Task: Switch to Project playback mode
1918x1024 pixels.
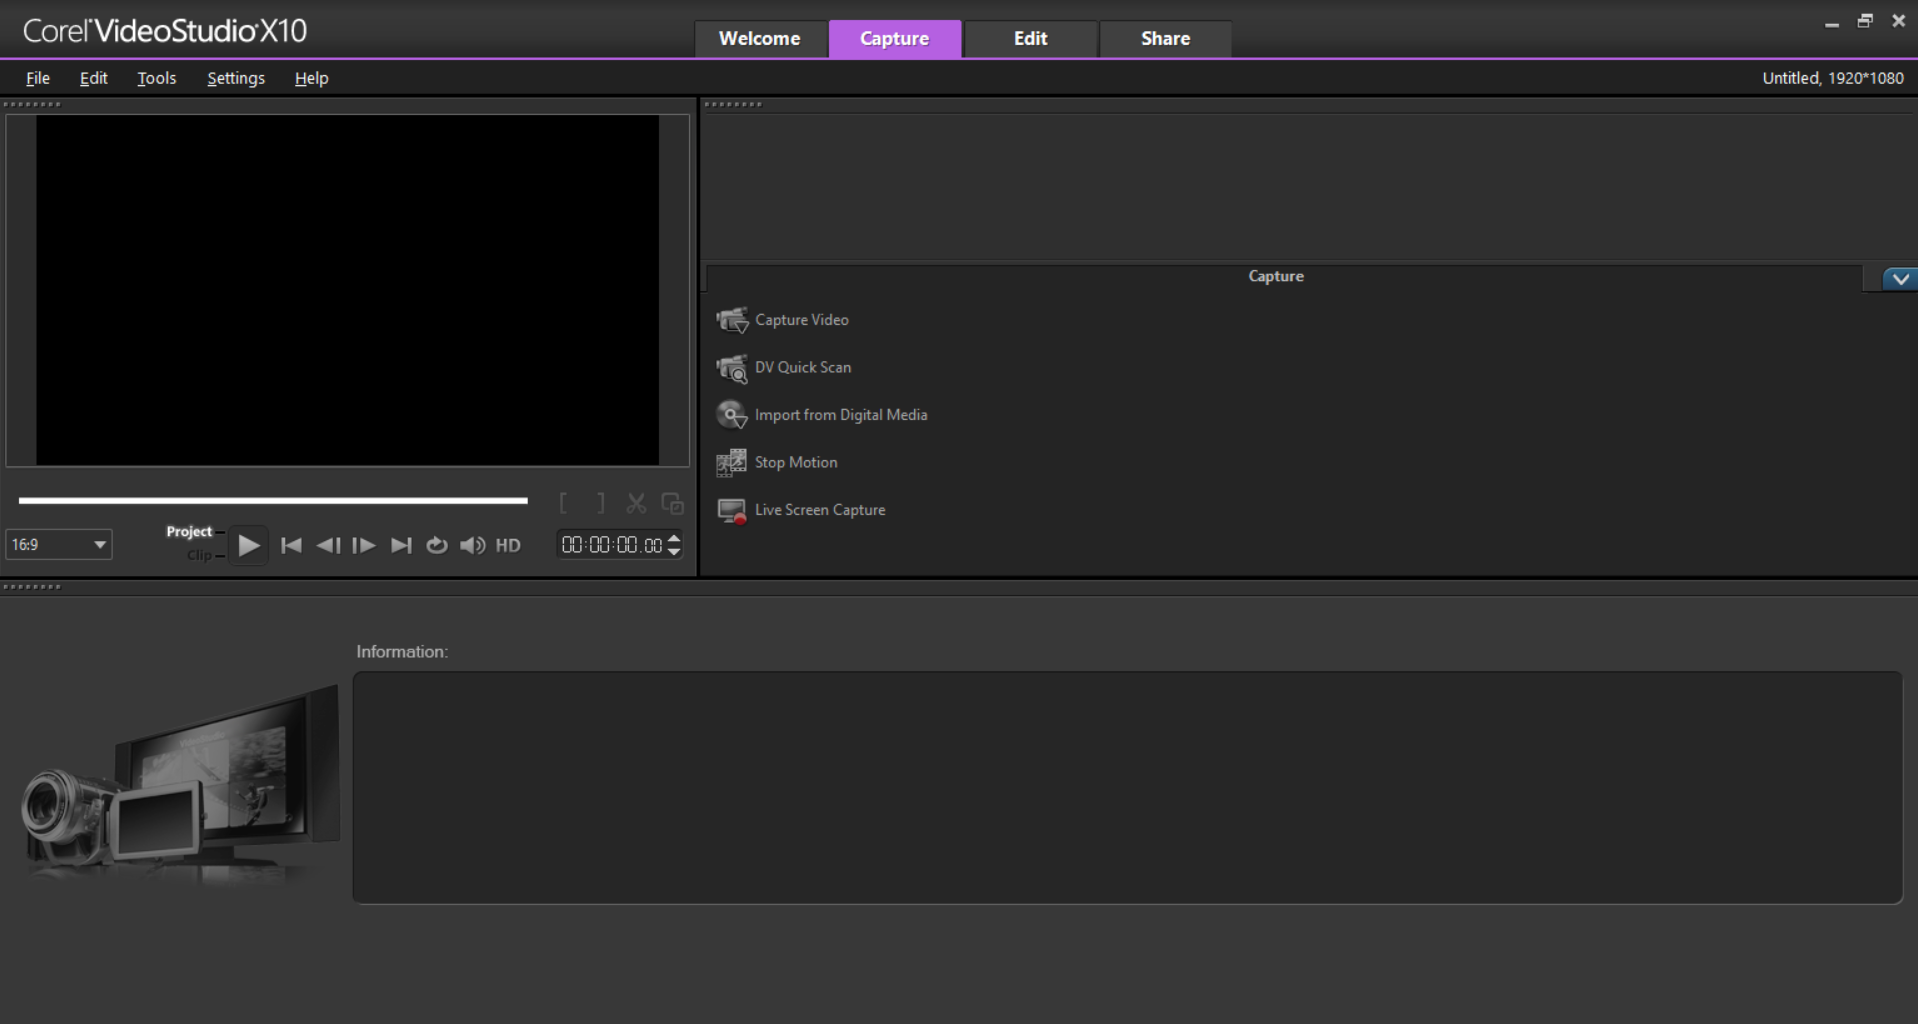Action: pyautogui.click(x=189, y=531)
